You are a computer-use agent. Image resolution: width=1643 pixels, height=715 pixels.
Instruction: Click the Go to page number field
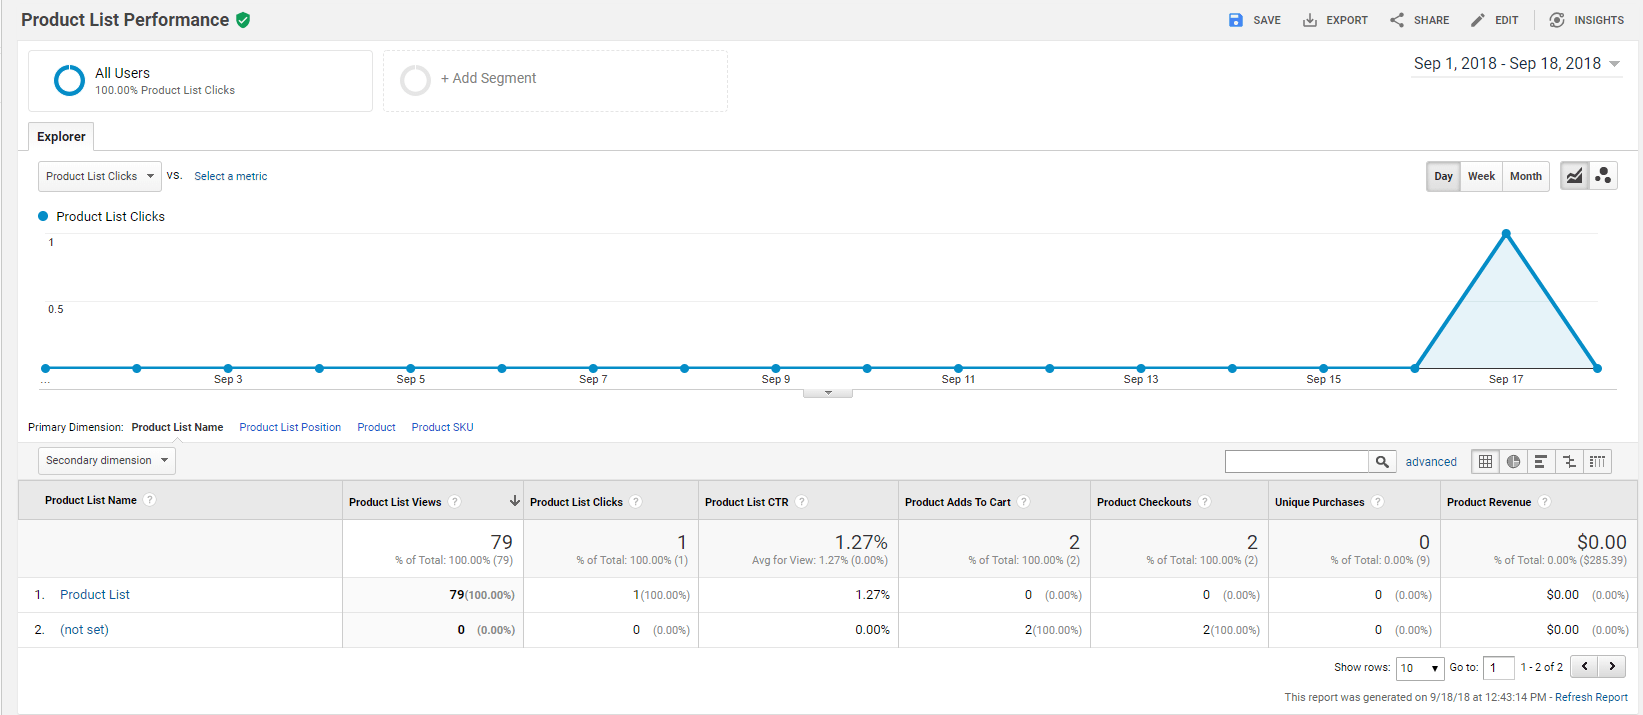coord(1498,668)
